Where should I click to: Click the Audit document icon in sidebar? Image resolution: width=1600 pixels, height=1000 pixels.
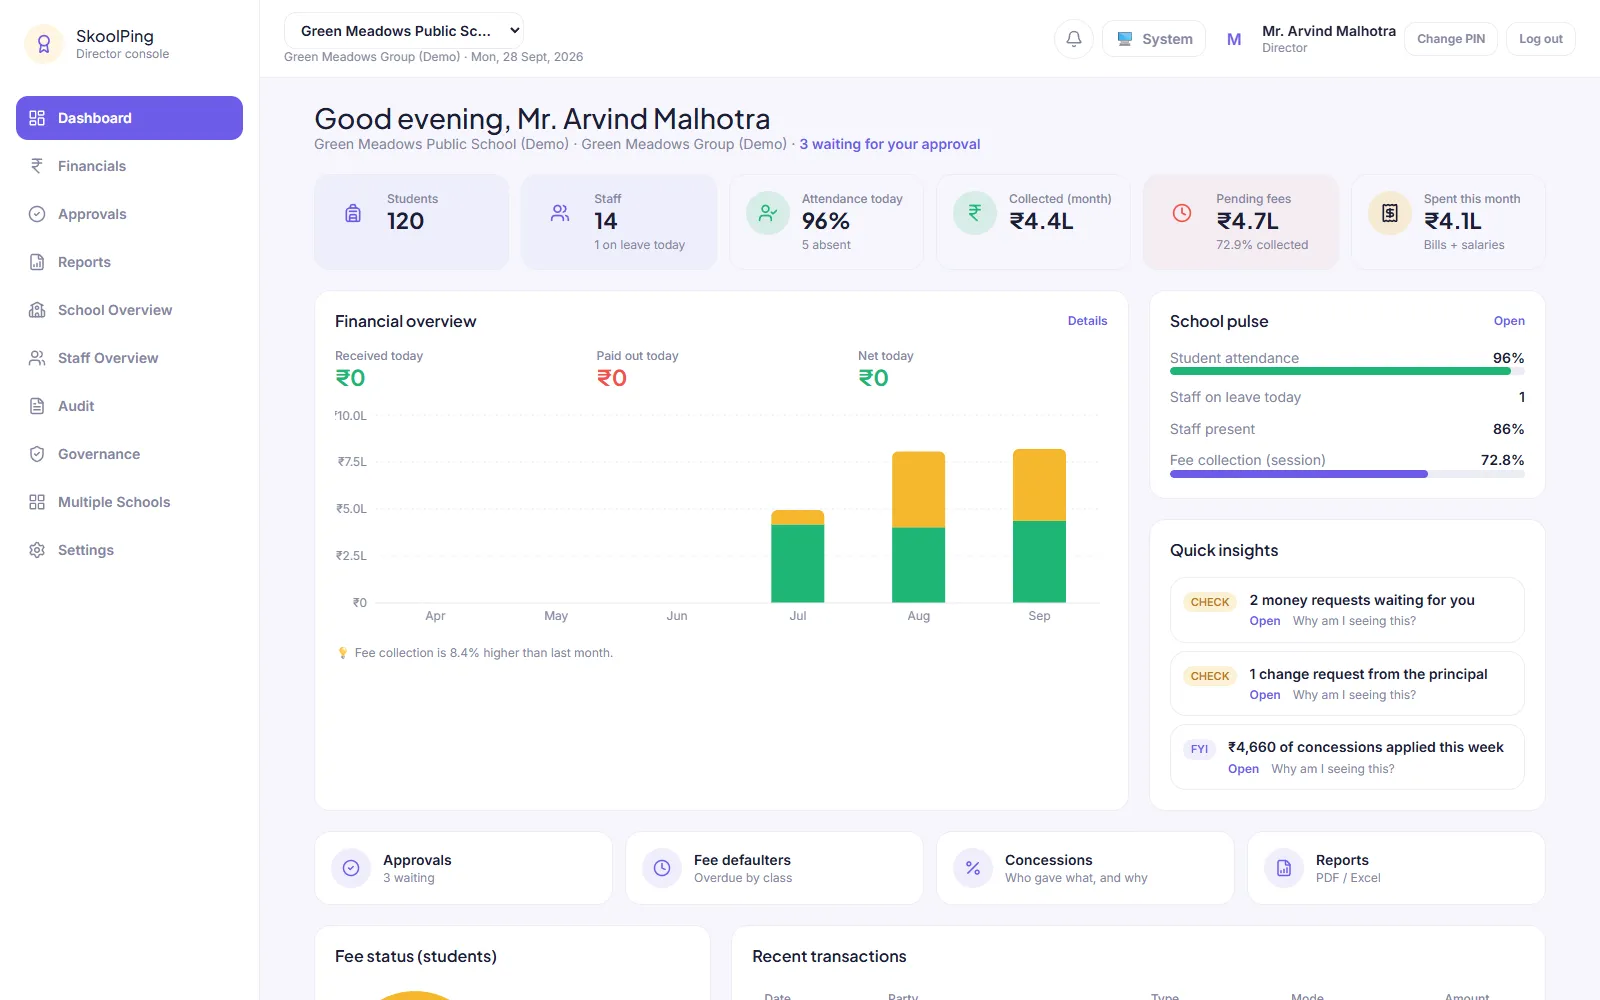point(37,406)
